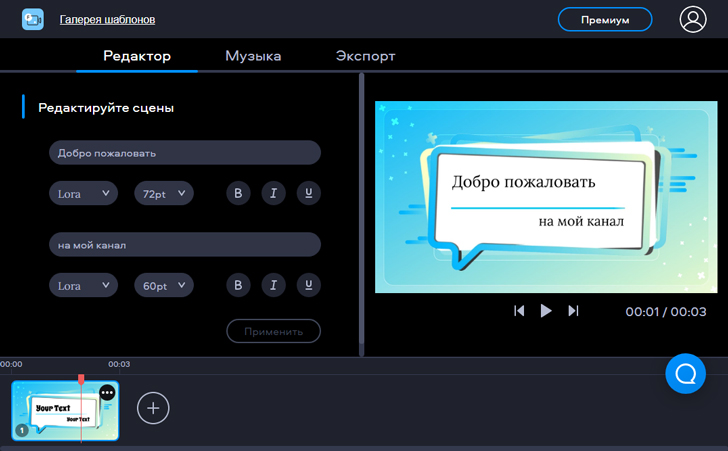Open Lora font dropdown for first text
728x451 pixels.
[83, 194]
